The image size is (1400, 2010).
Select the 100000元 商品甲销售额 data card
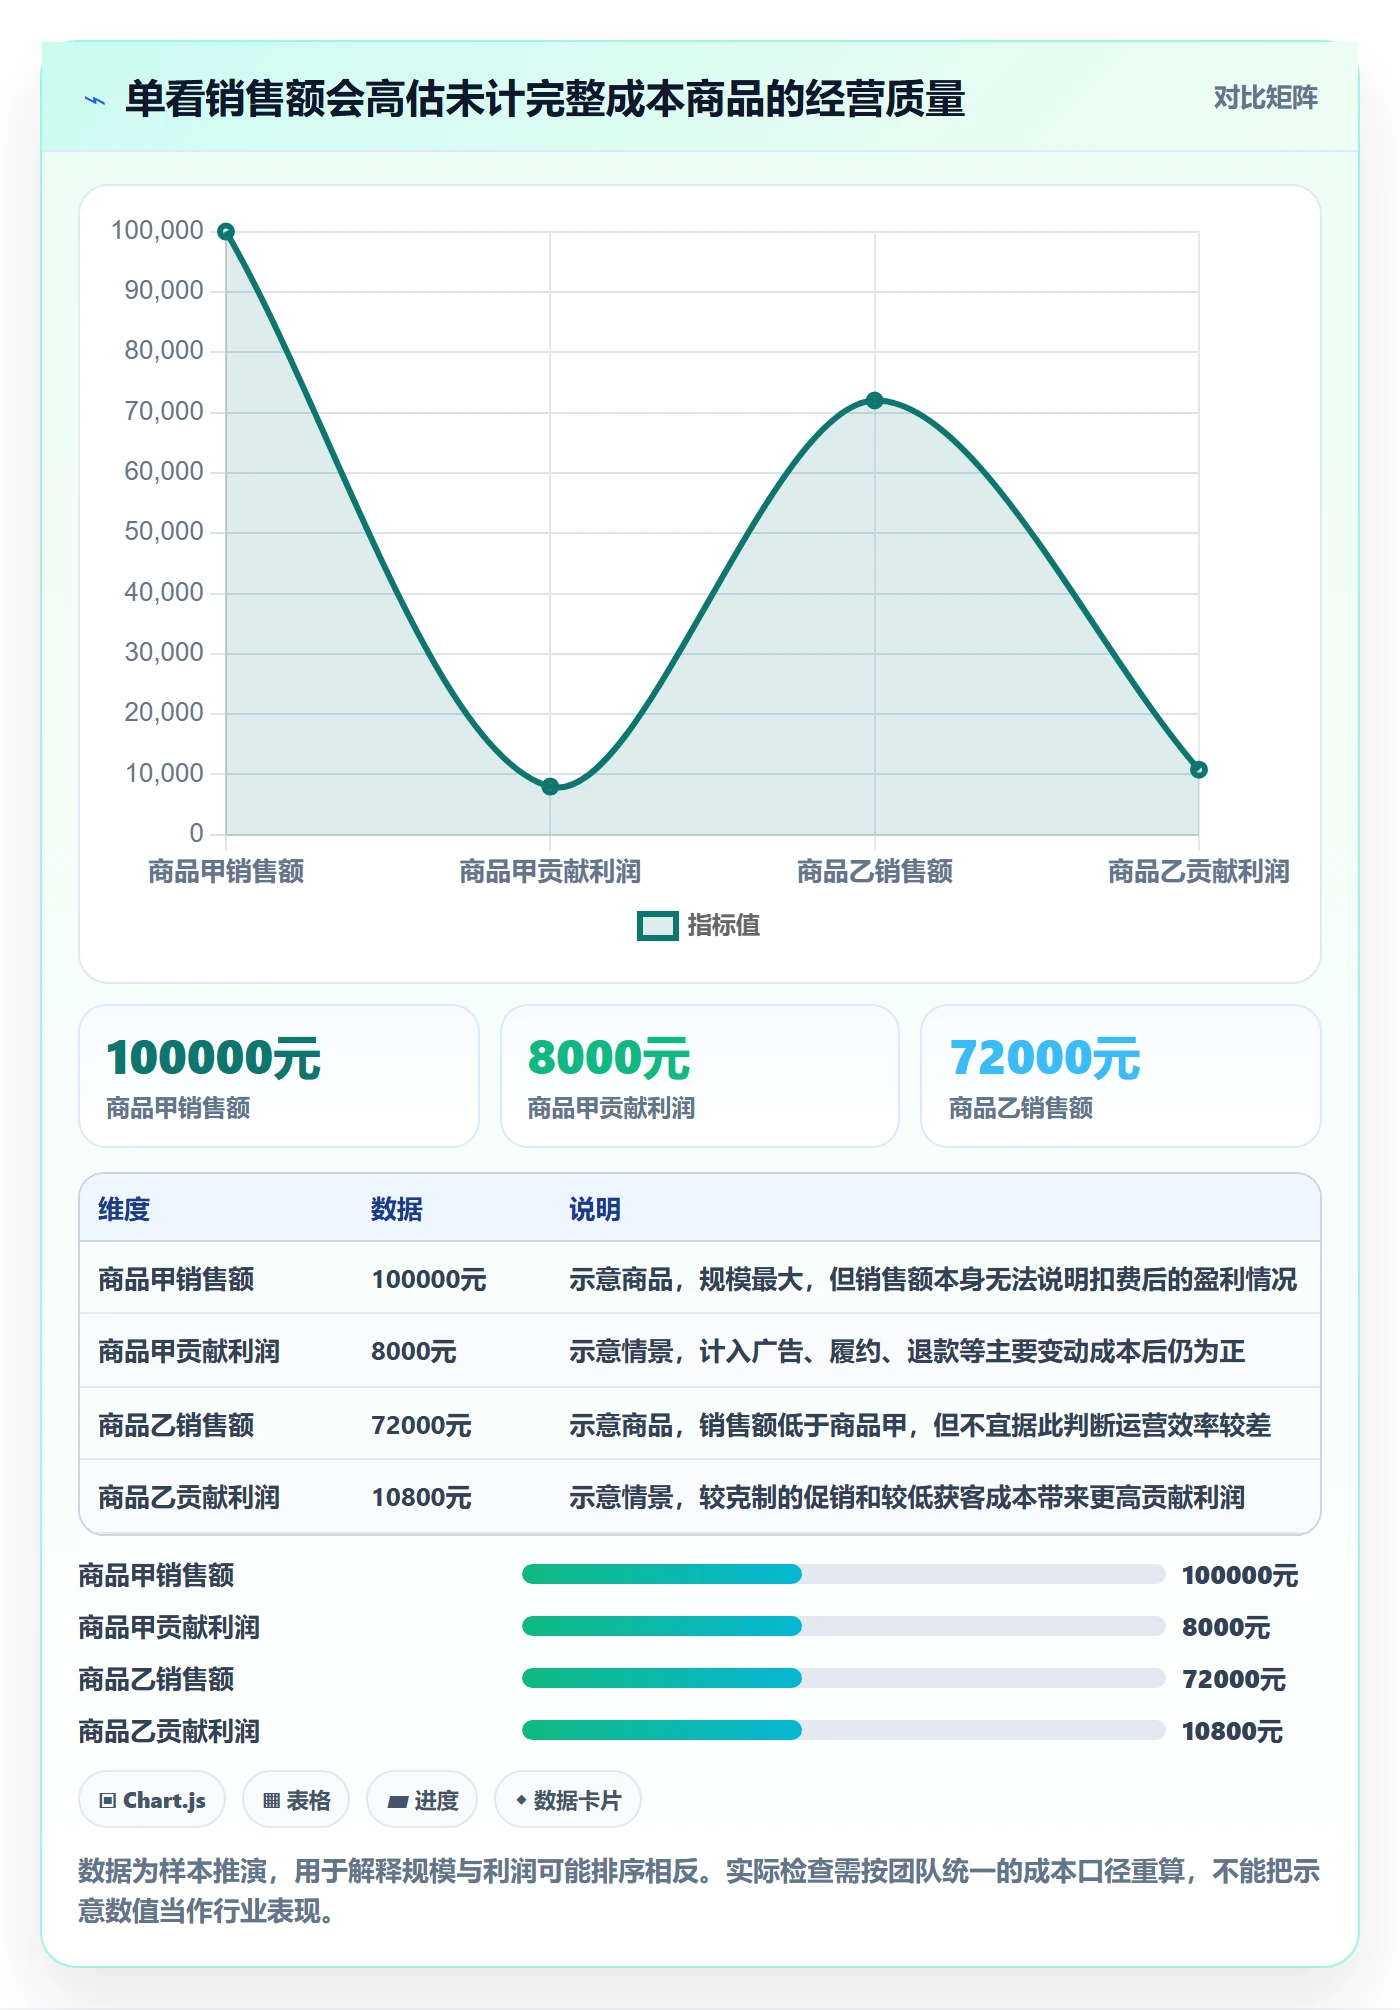coord(279,1076)
